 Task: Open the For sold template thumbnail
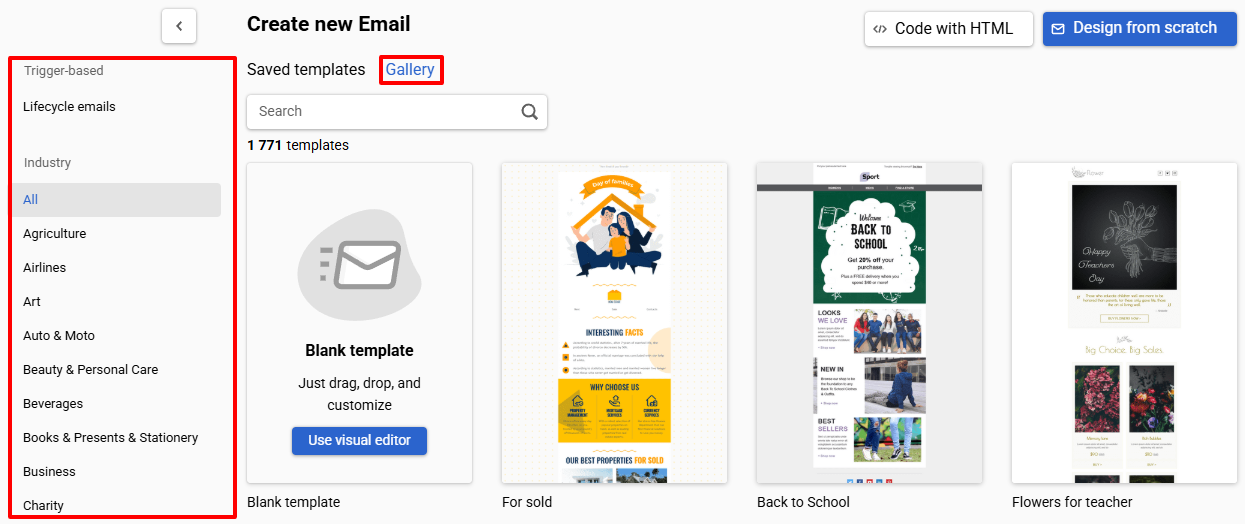[x=614, y=323]
